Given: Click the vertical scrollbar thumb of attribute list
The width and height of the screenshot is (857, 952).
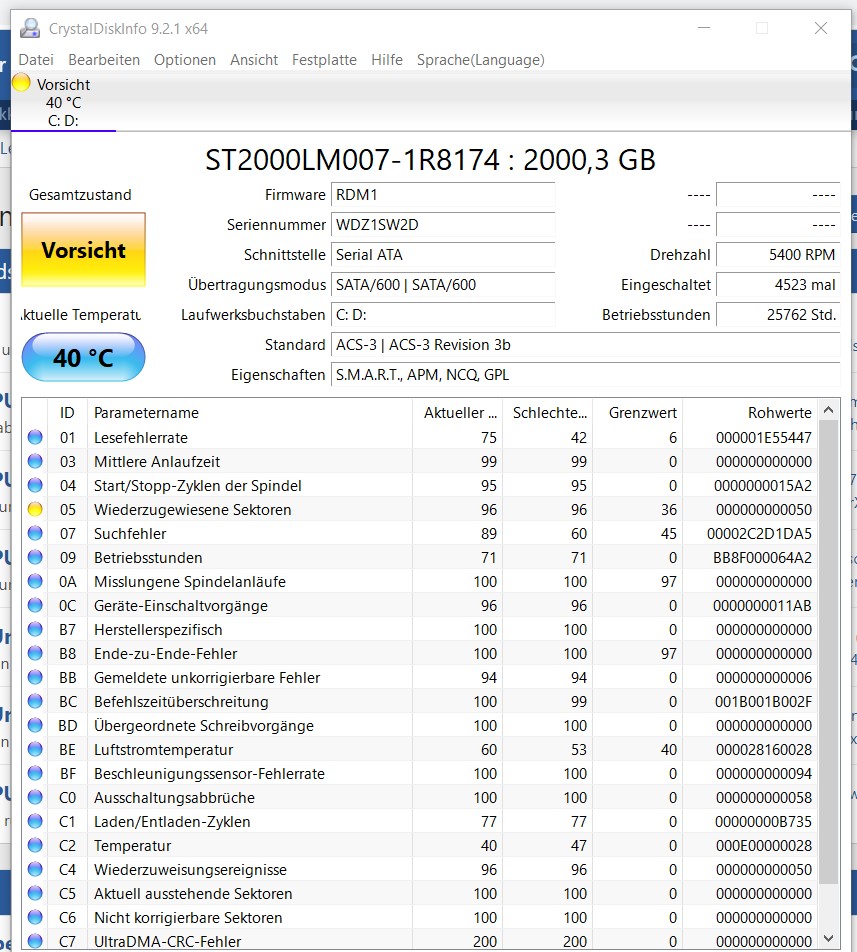Looking at the screenshot, I should [x=828, y=653].
